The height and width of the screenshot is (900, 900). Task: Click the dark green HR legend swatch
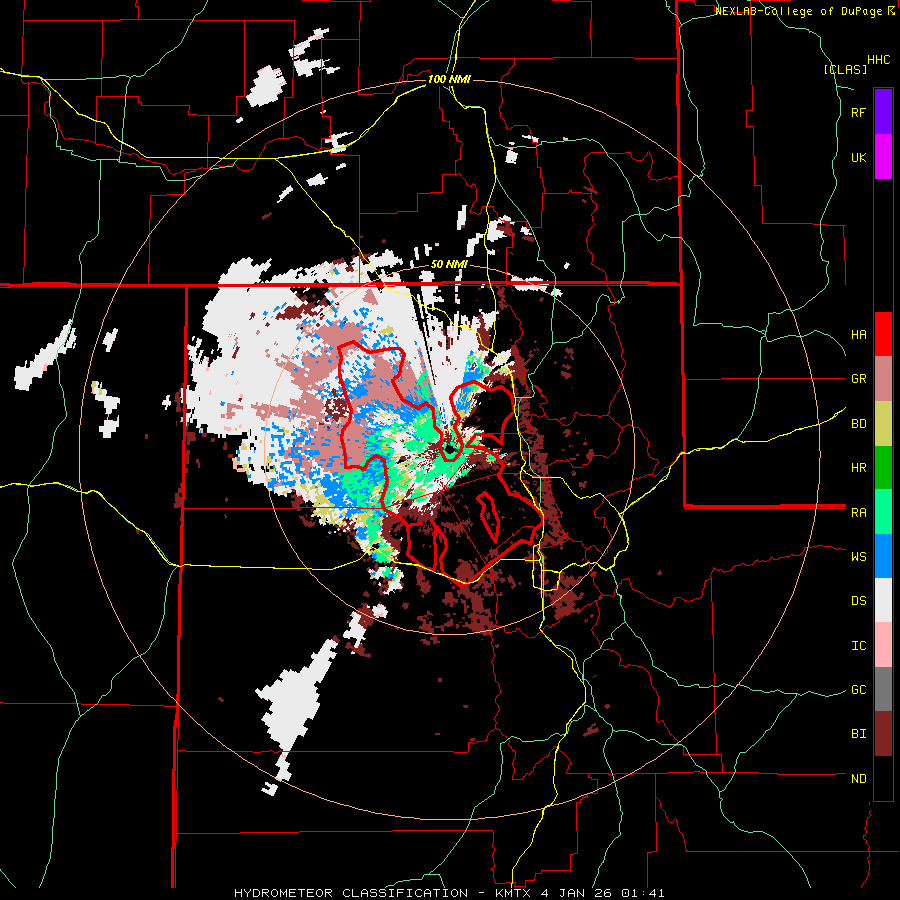(883, 467)
